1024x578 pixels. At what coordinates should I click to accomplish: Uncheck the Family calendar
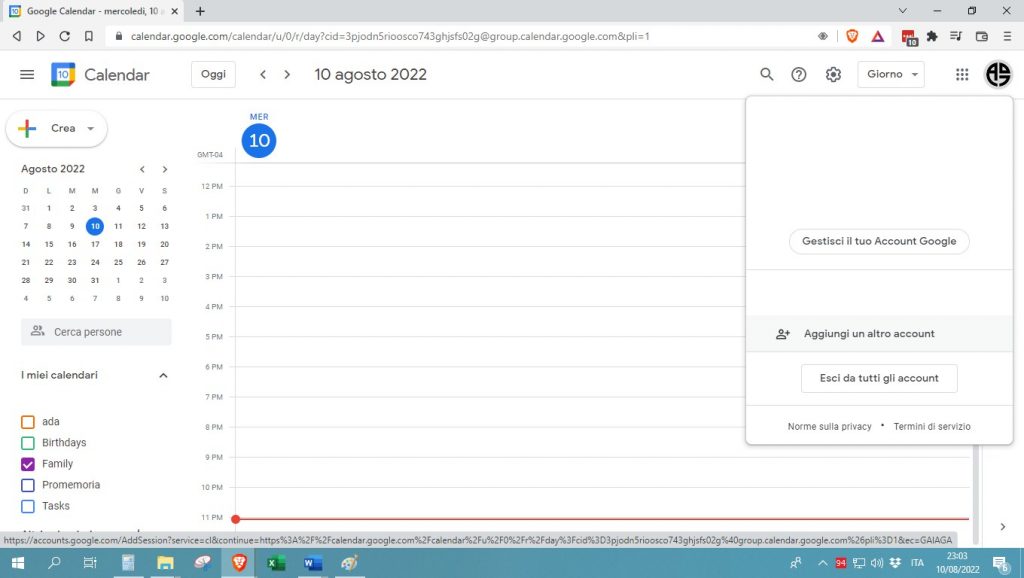point(28,464)
